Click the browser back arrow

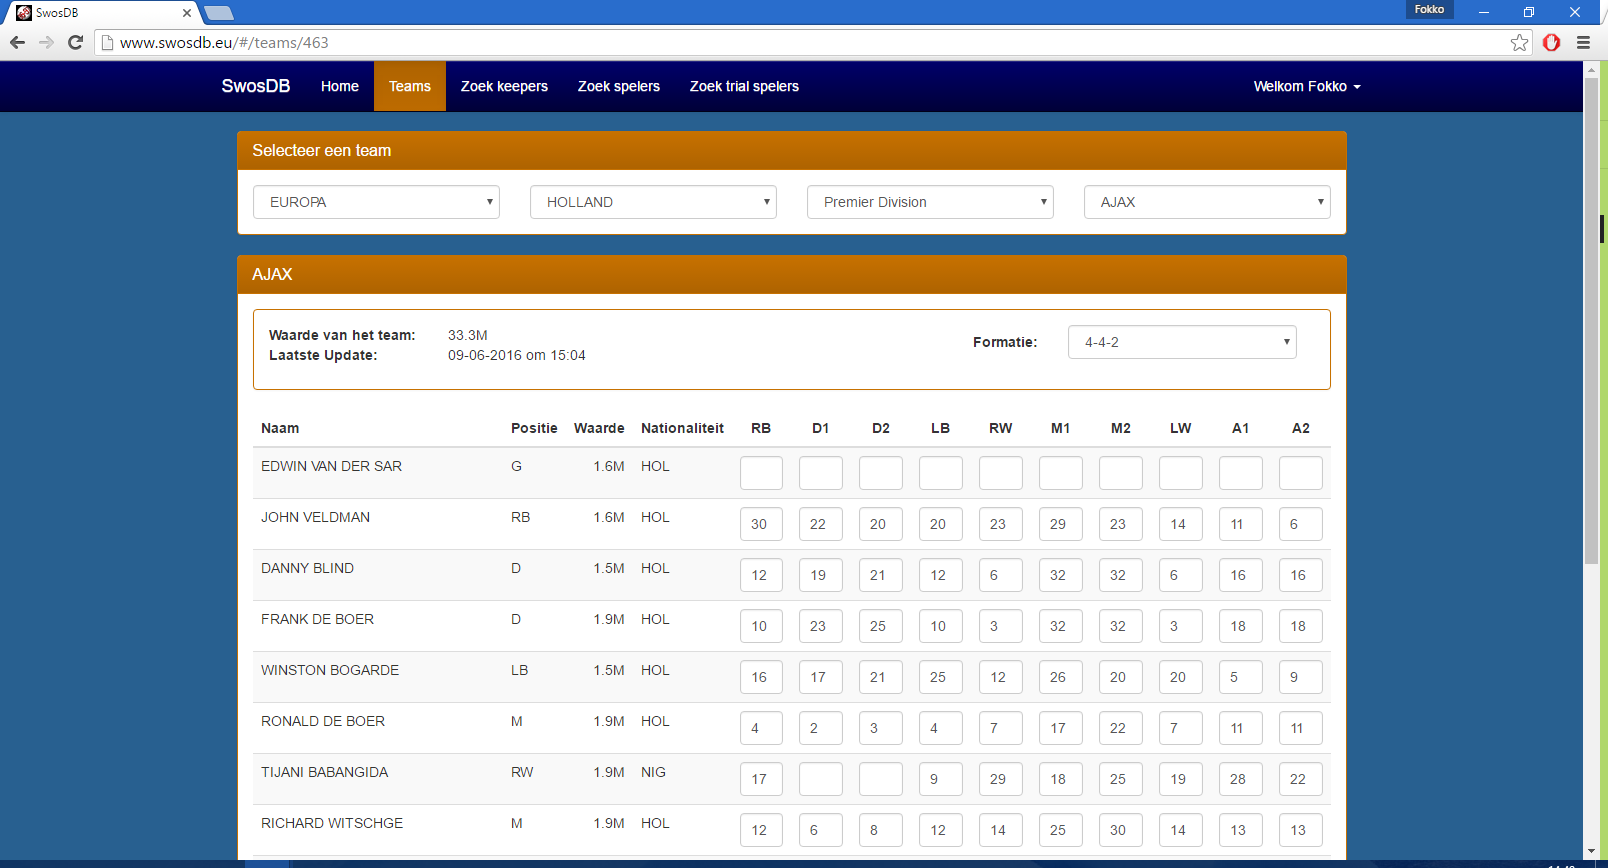pos(17,42)
